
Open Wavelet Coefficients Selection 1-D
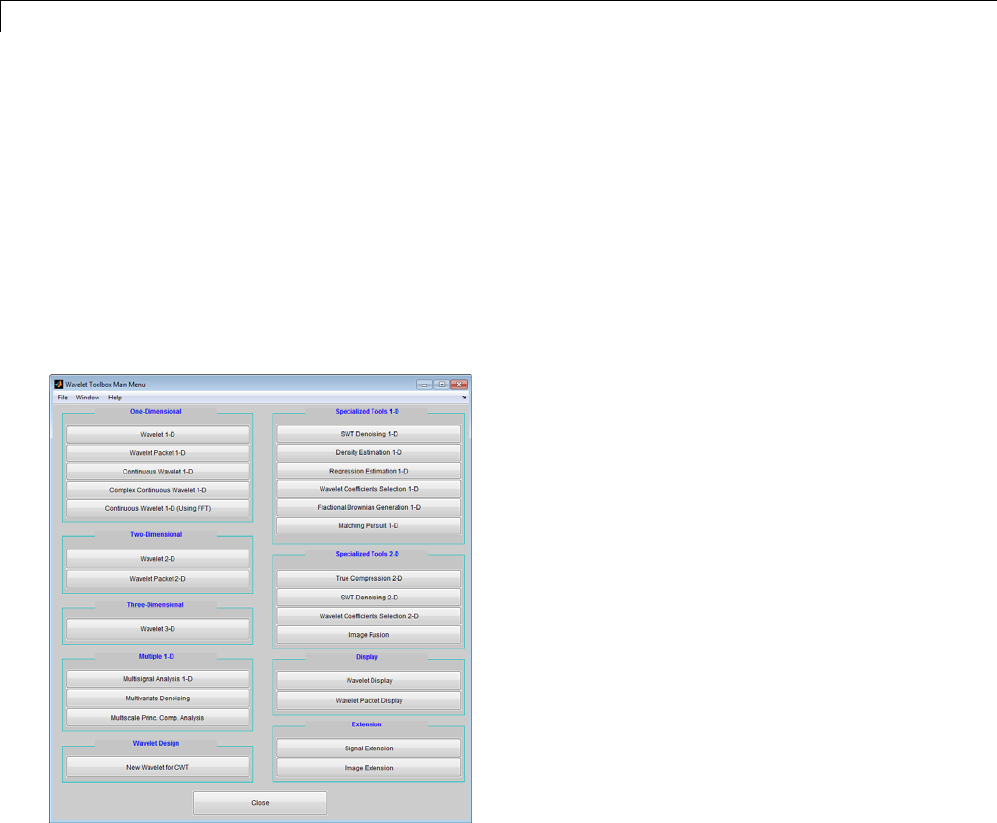pos(369,489)
